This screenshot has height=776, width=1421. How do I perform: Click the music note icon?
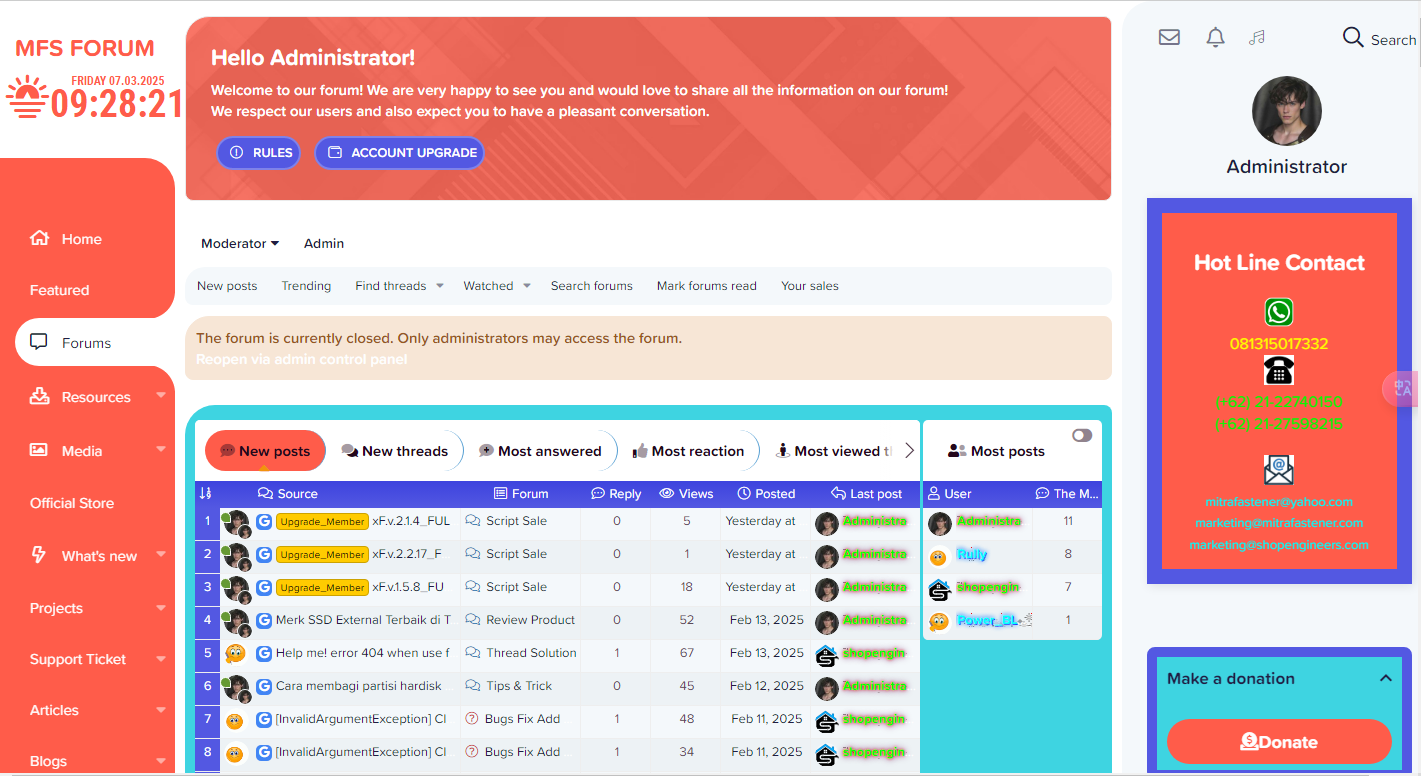click(x=1257, y=37)
